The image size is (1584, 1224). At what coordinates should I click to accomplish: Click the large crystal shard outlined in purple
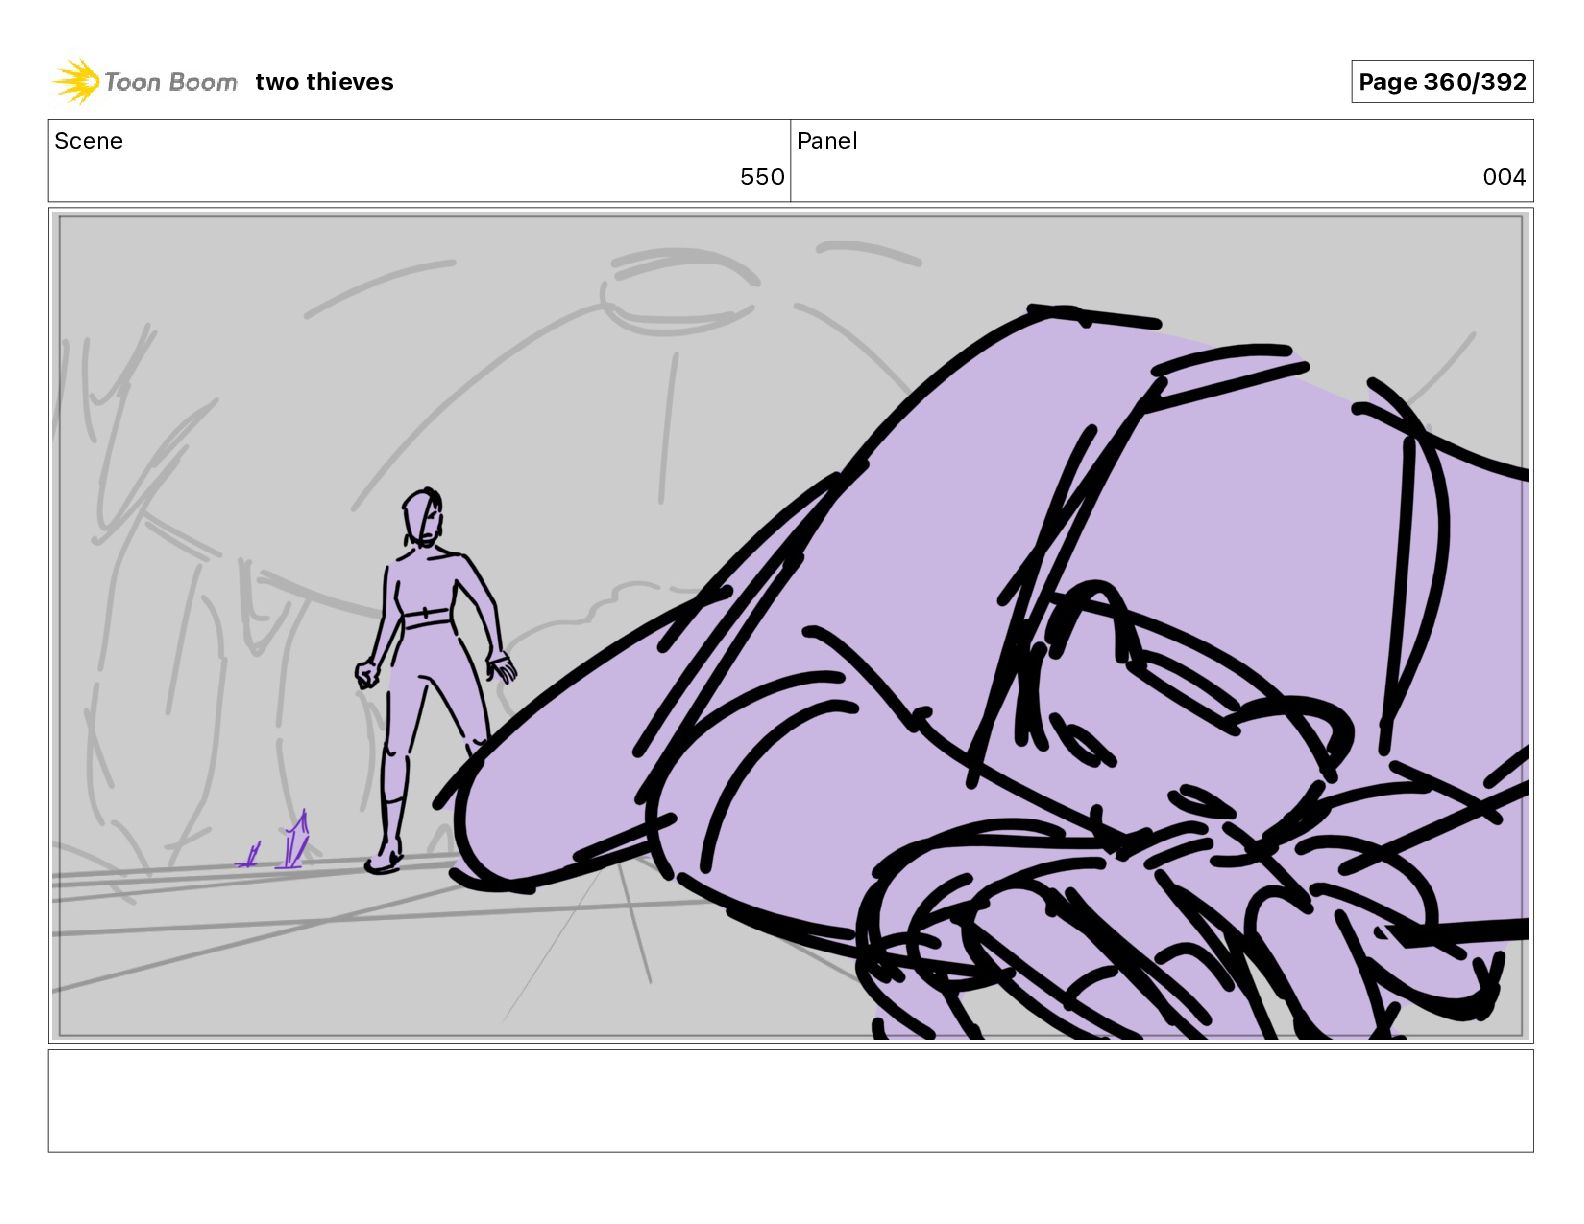[294, 840]
